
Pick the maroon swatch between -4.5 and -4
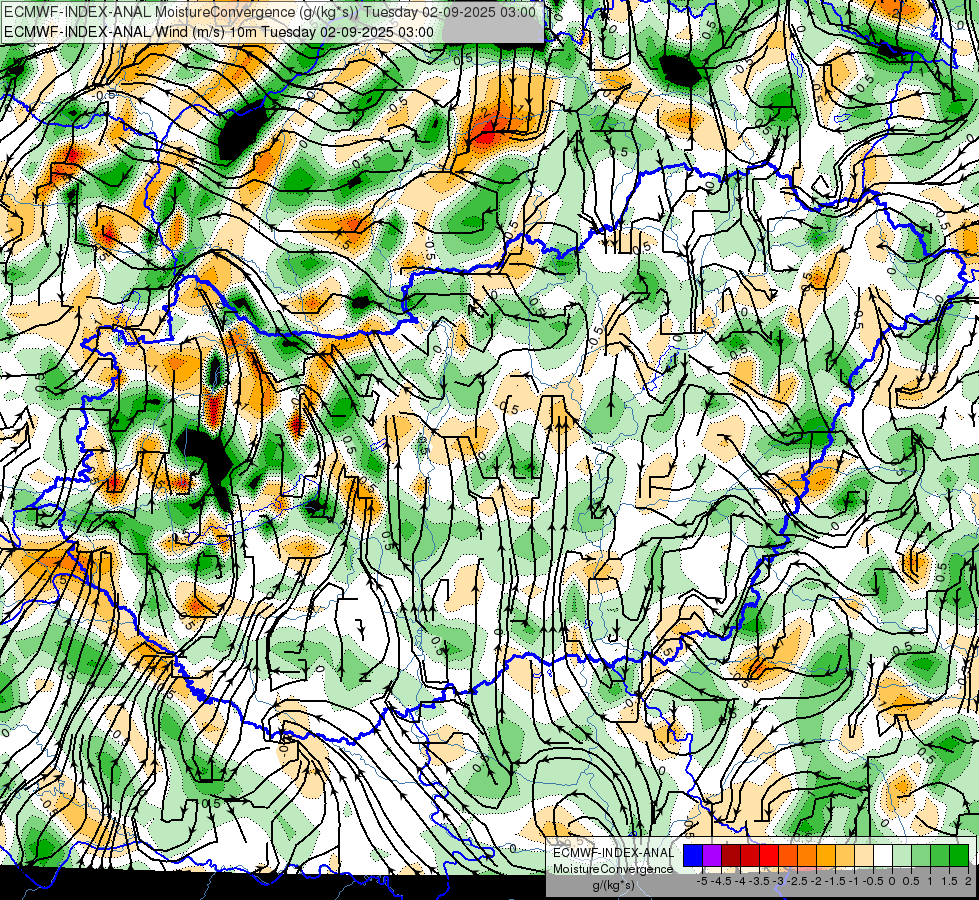[731, 856]
